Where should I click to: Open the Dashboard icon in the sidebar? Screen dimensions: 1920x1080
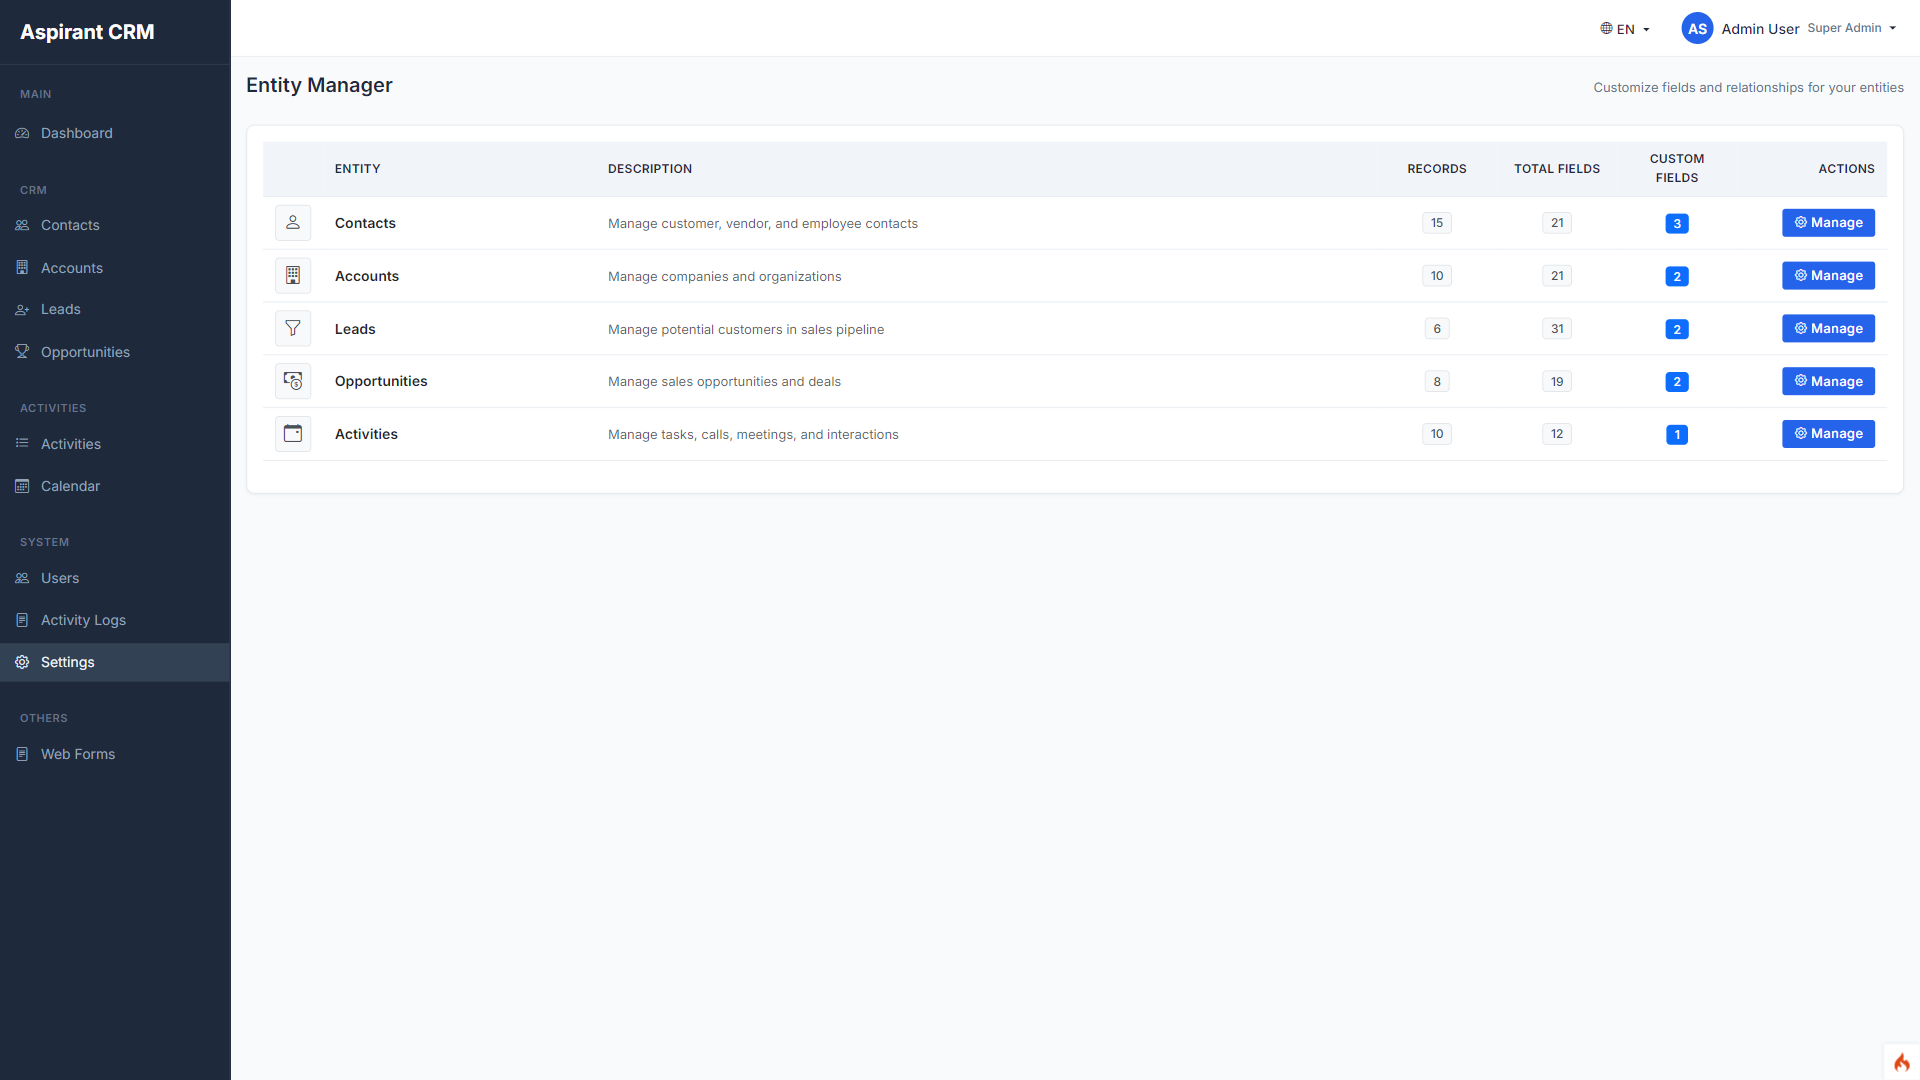22,133
